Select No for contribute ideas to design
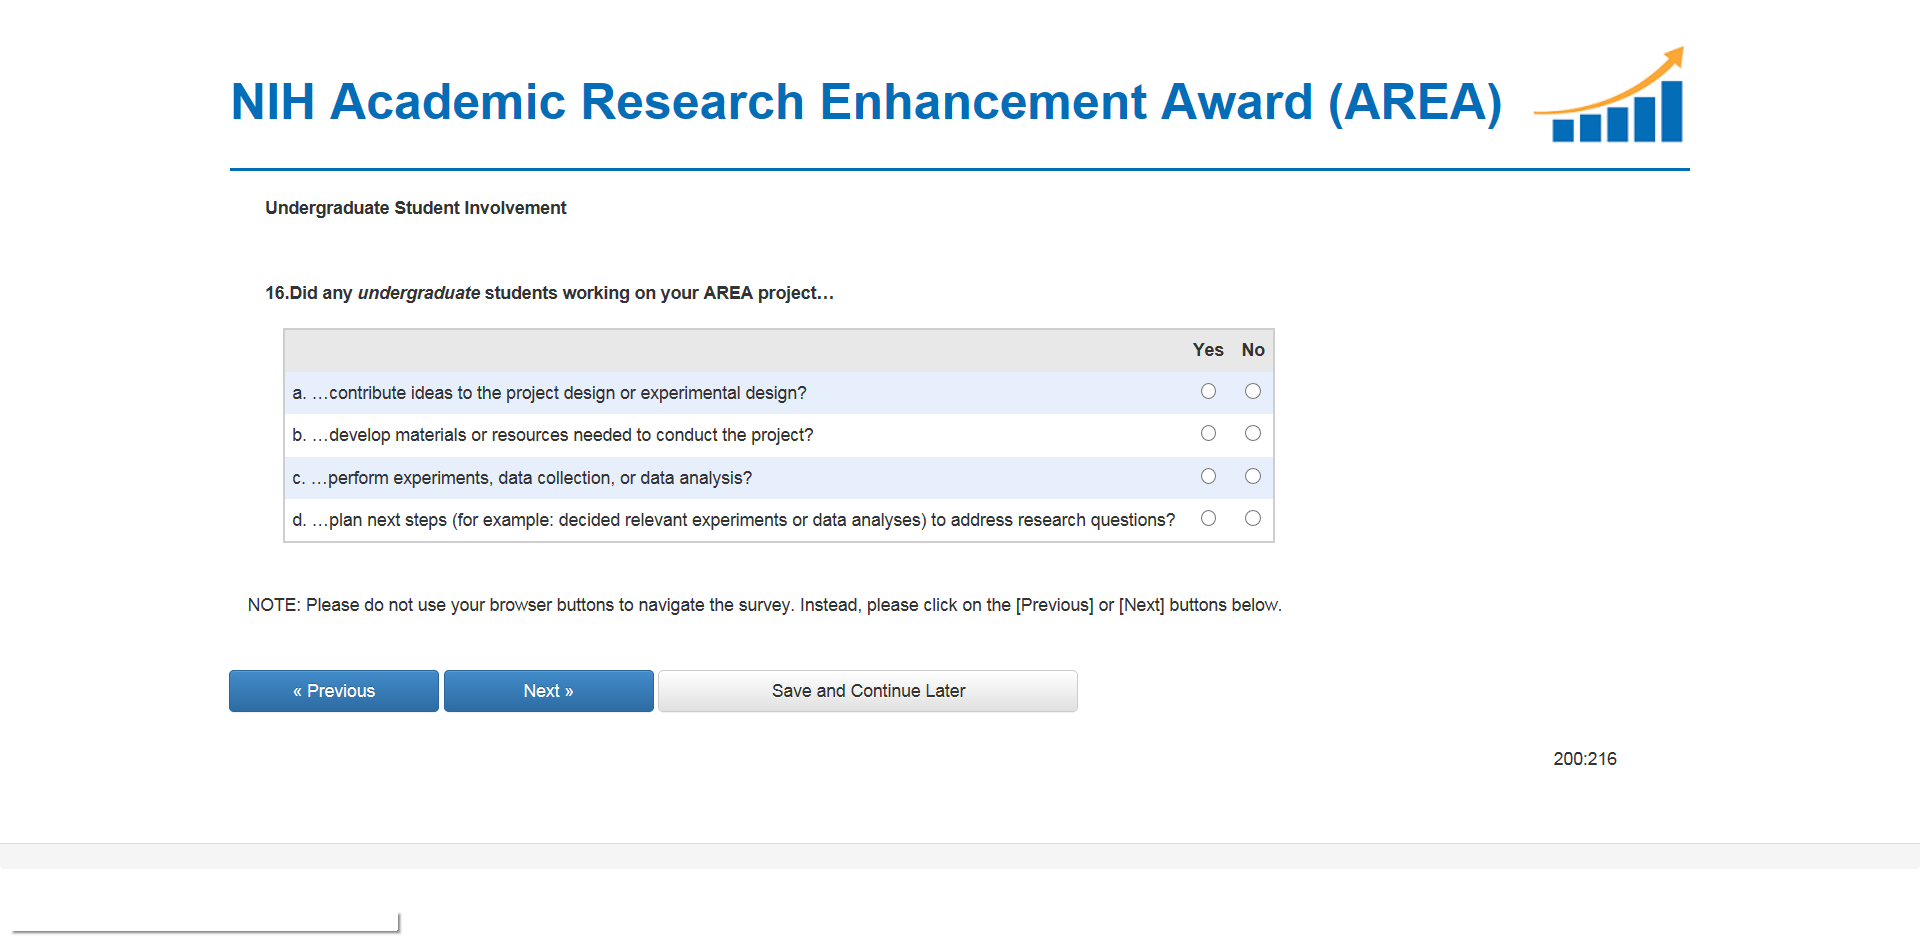 tap(1252, 392)
